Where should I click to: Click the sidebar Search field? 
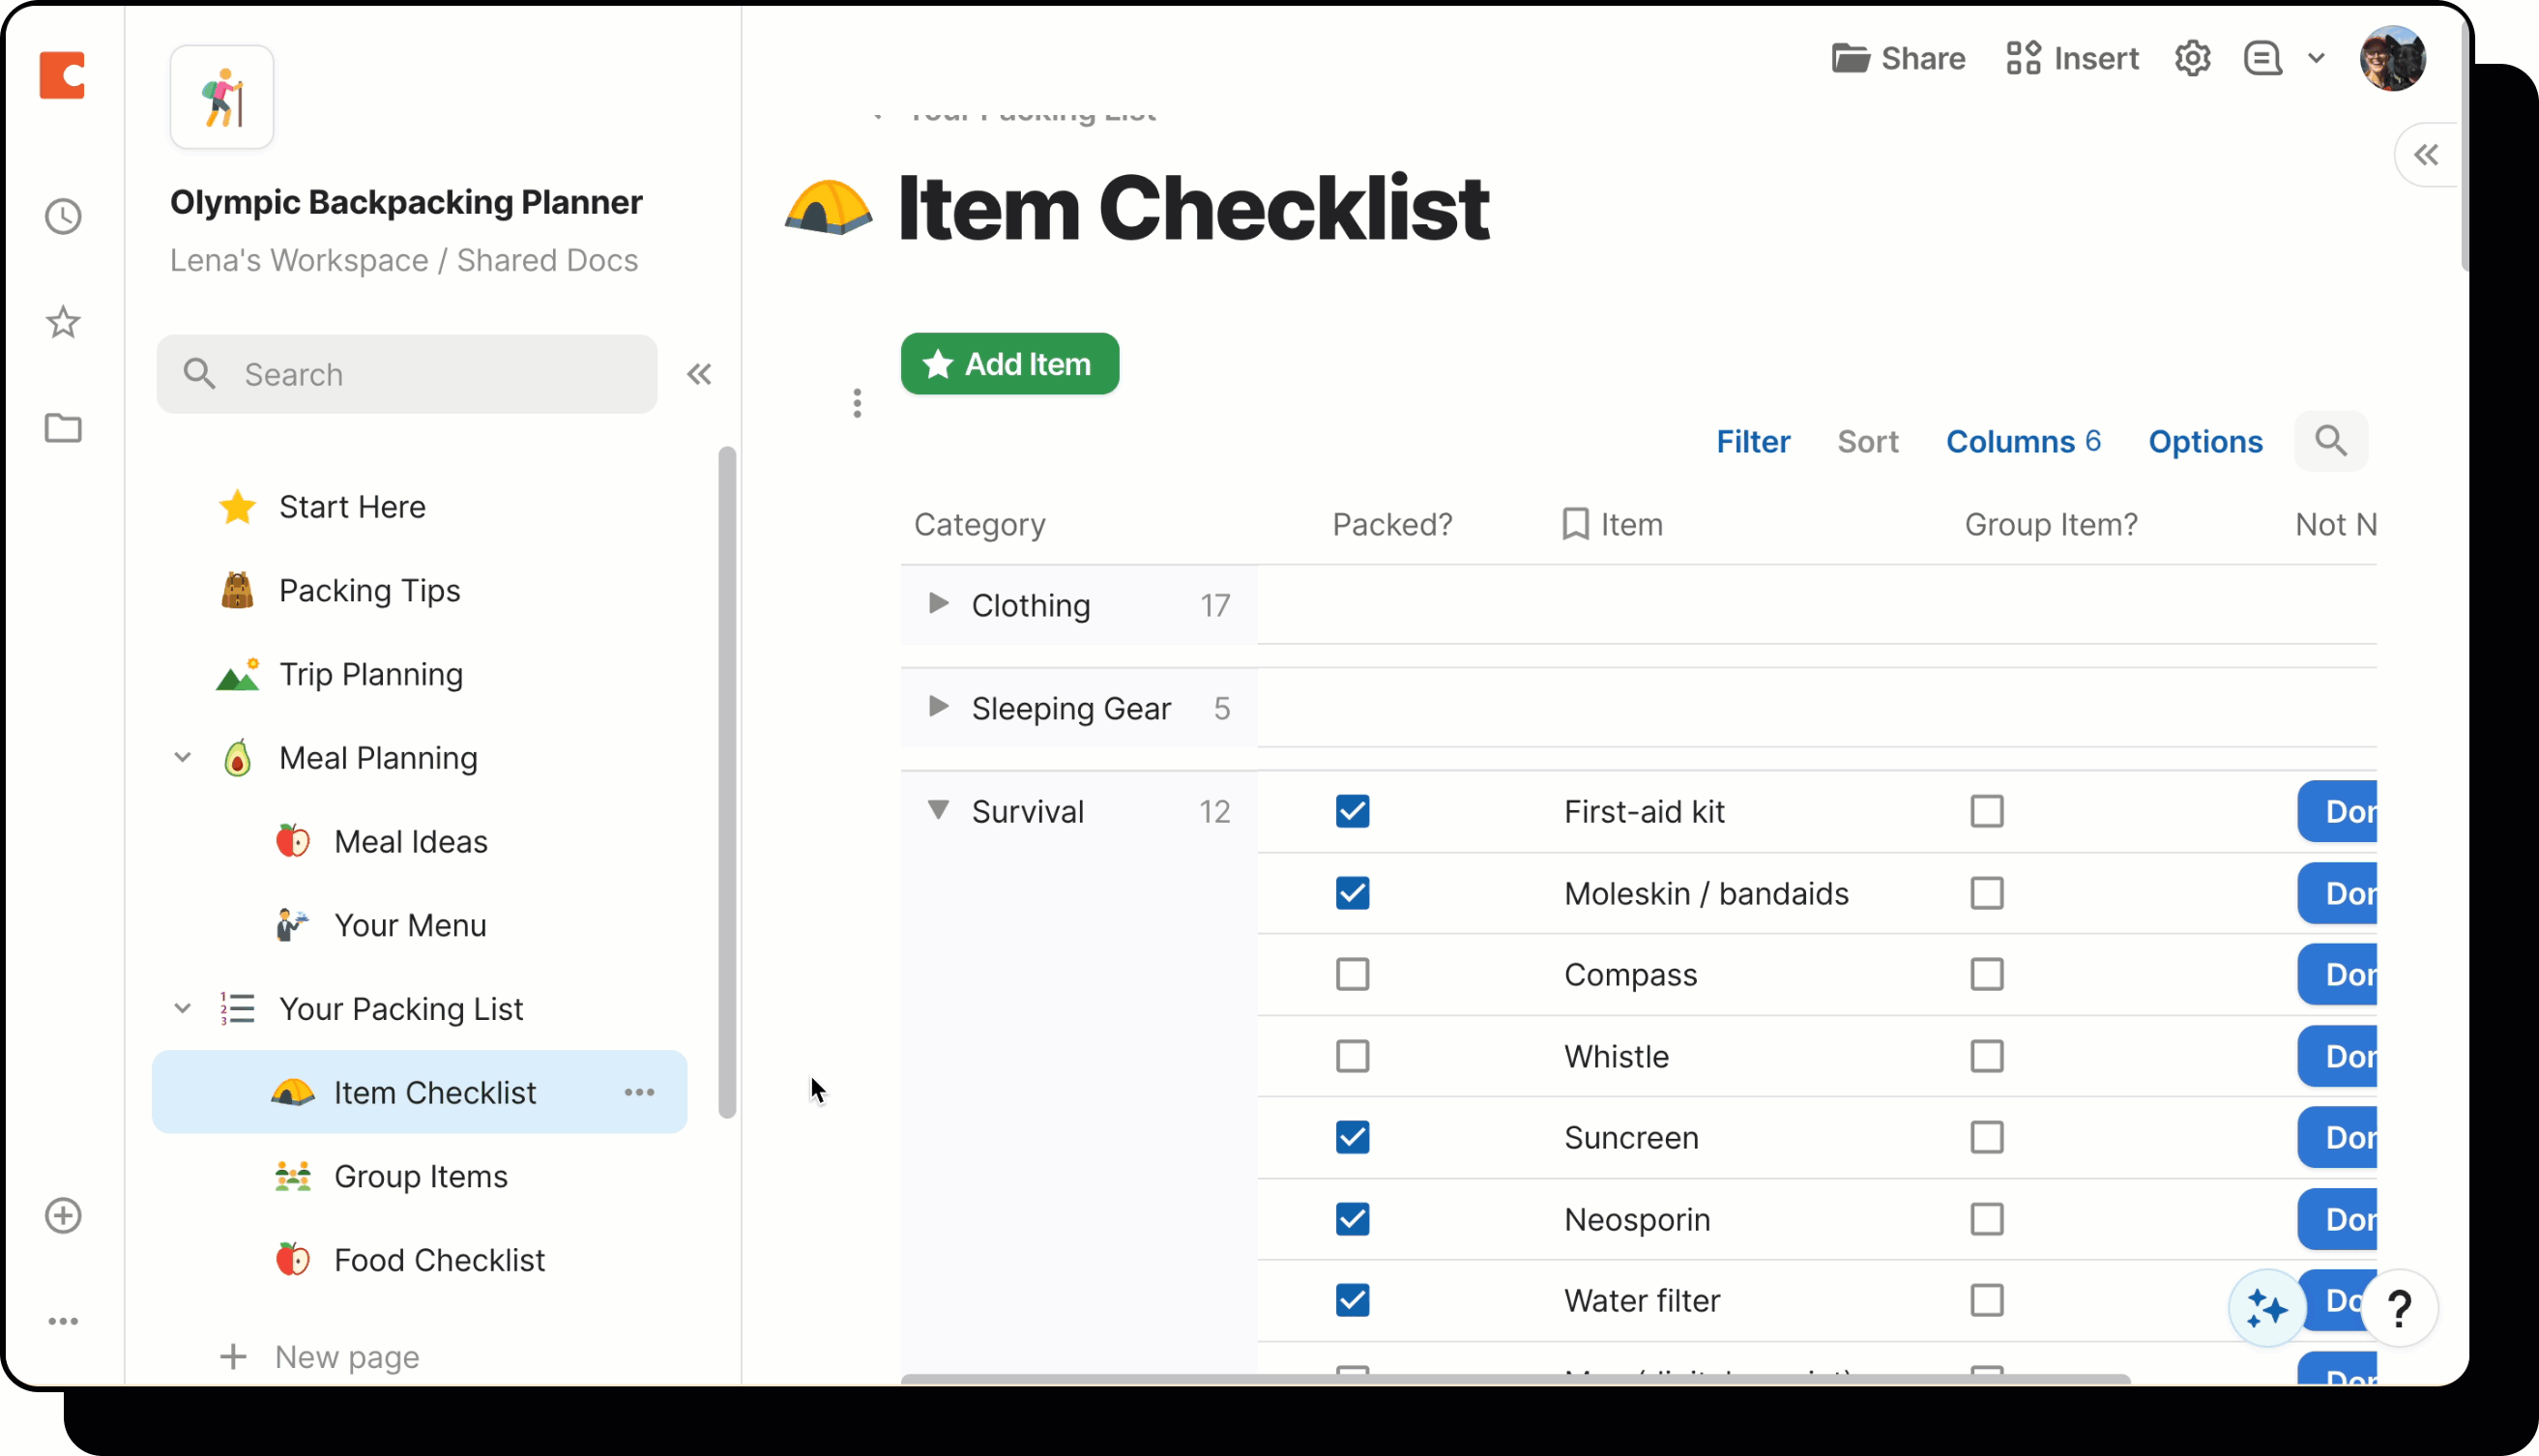click(407, 375)
